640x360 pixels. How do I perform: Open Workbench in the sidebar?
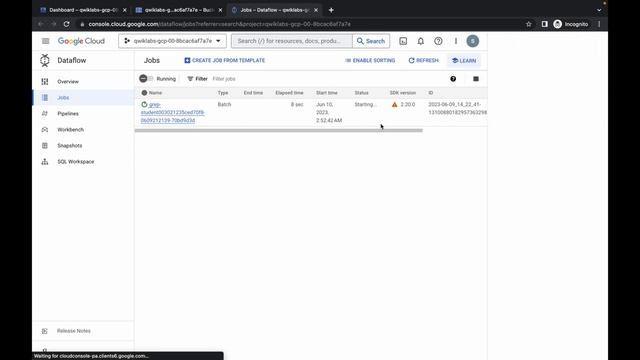tap(70, 129)
